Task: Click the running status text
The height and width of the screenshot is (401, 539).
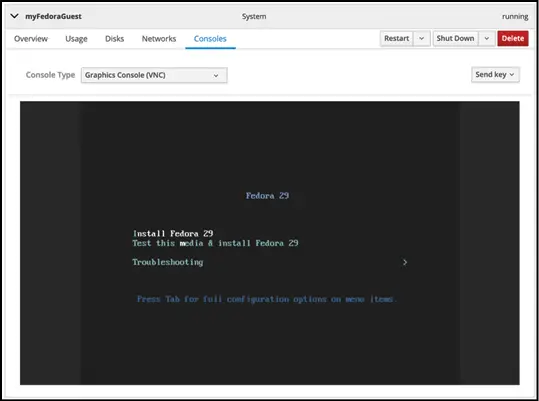Action: point(515,16)
